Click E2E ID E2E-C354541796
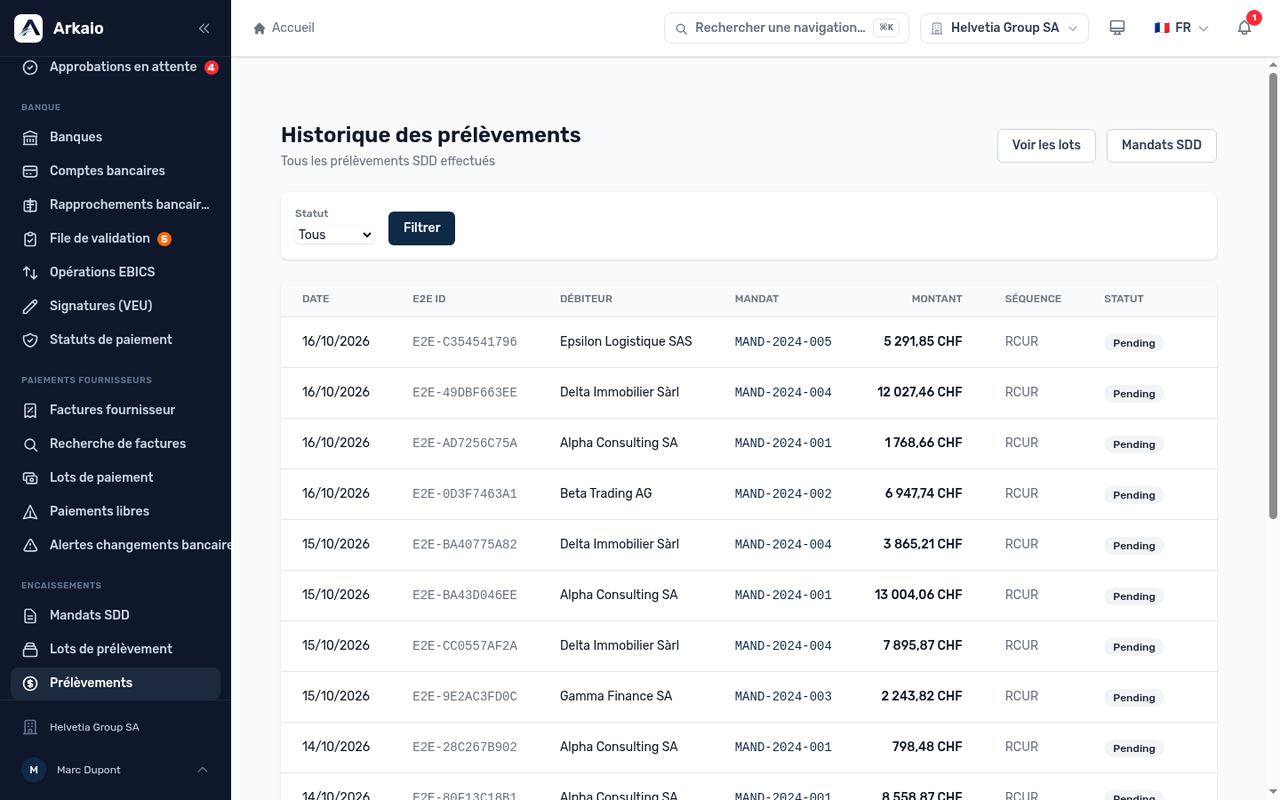The width and height of the screenshot is (1280, 800). [465, 342]
